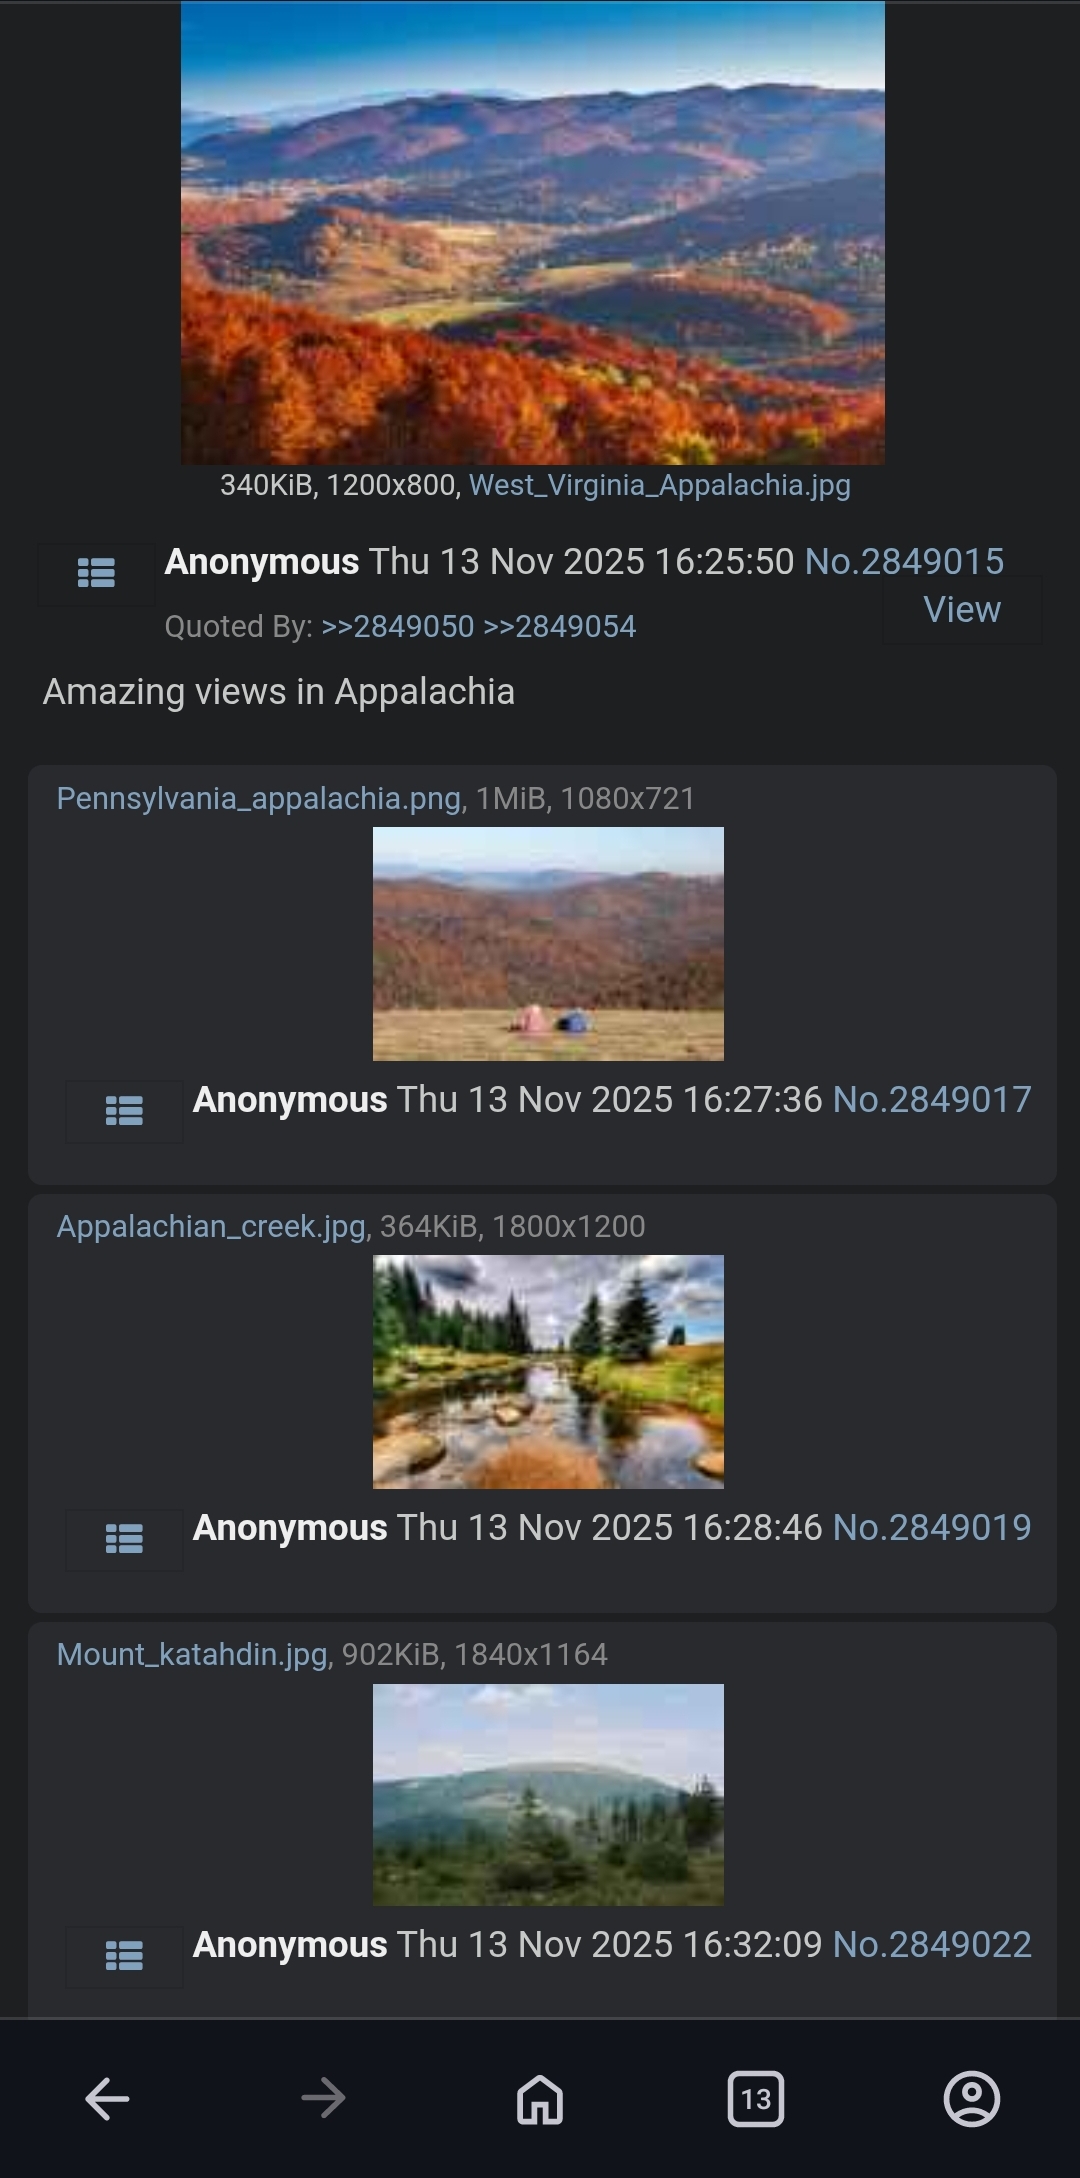Expand the Mount Katahdin thumbnail
This screenshot has height=2178, width=1080.
tap(548, 1795)
